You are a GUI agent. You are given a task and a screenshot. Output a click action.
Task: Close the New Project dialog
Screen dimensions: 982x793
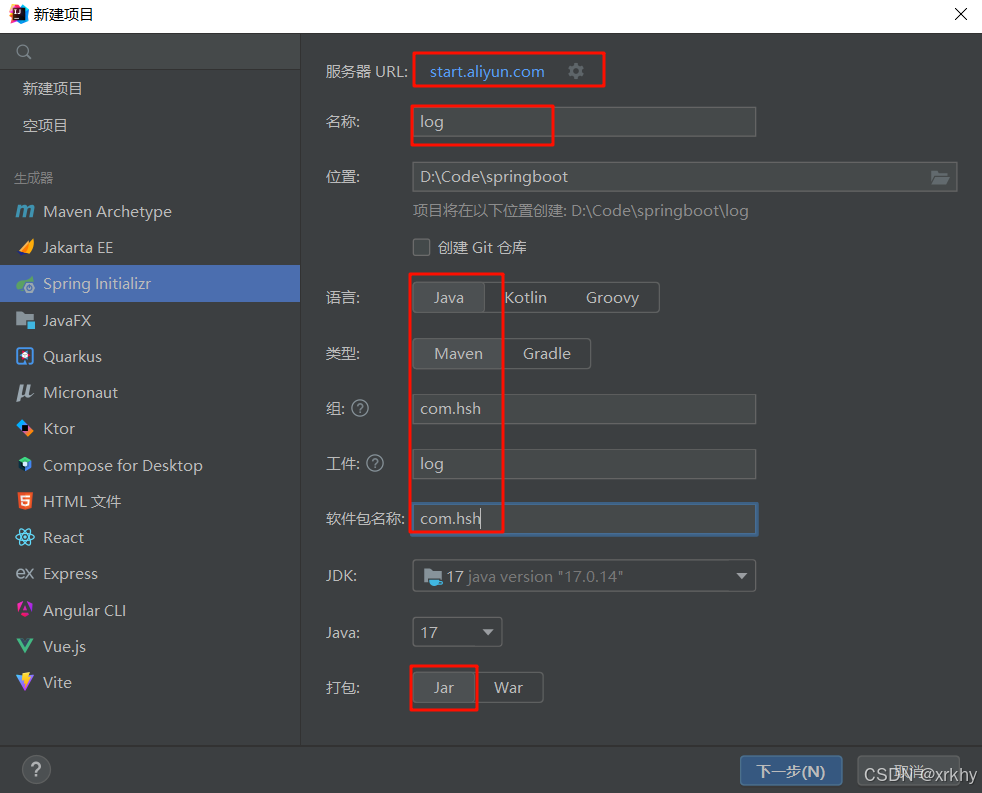(961, 14)
